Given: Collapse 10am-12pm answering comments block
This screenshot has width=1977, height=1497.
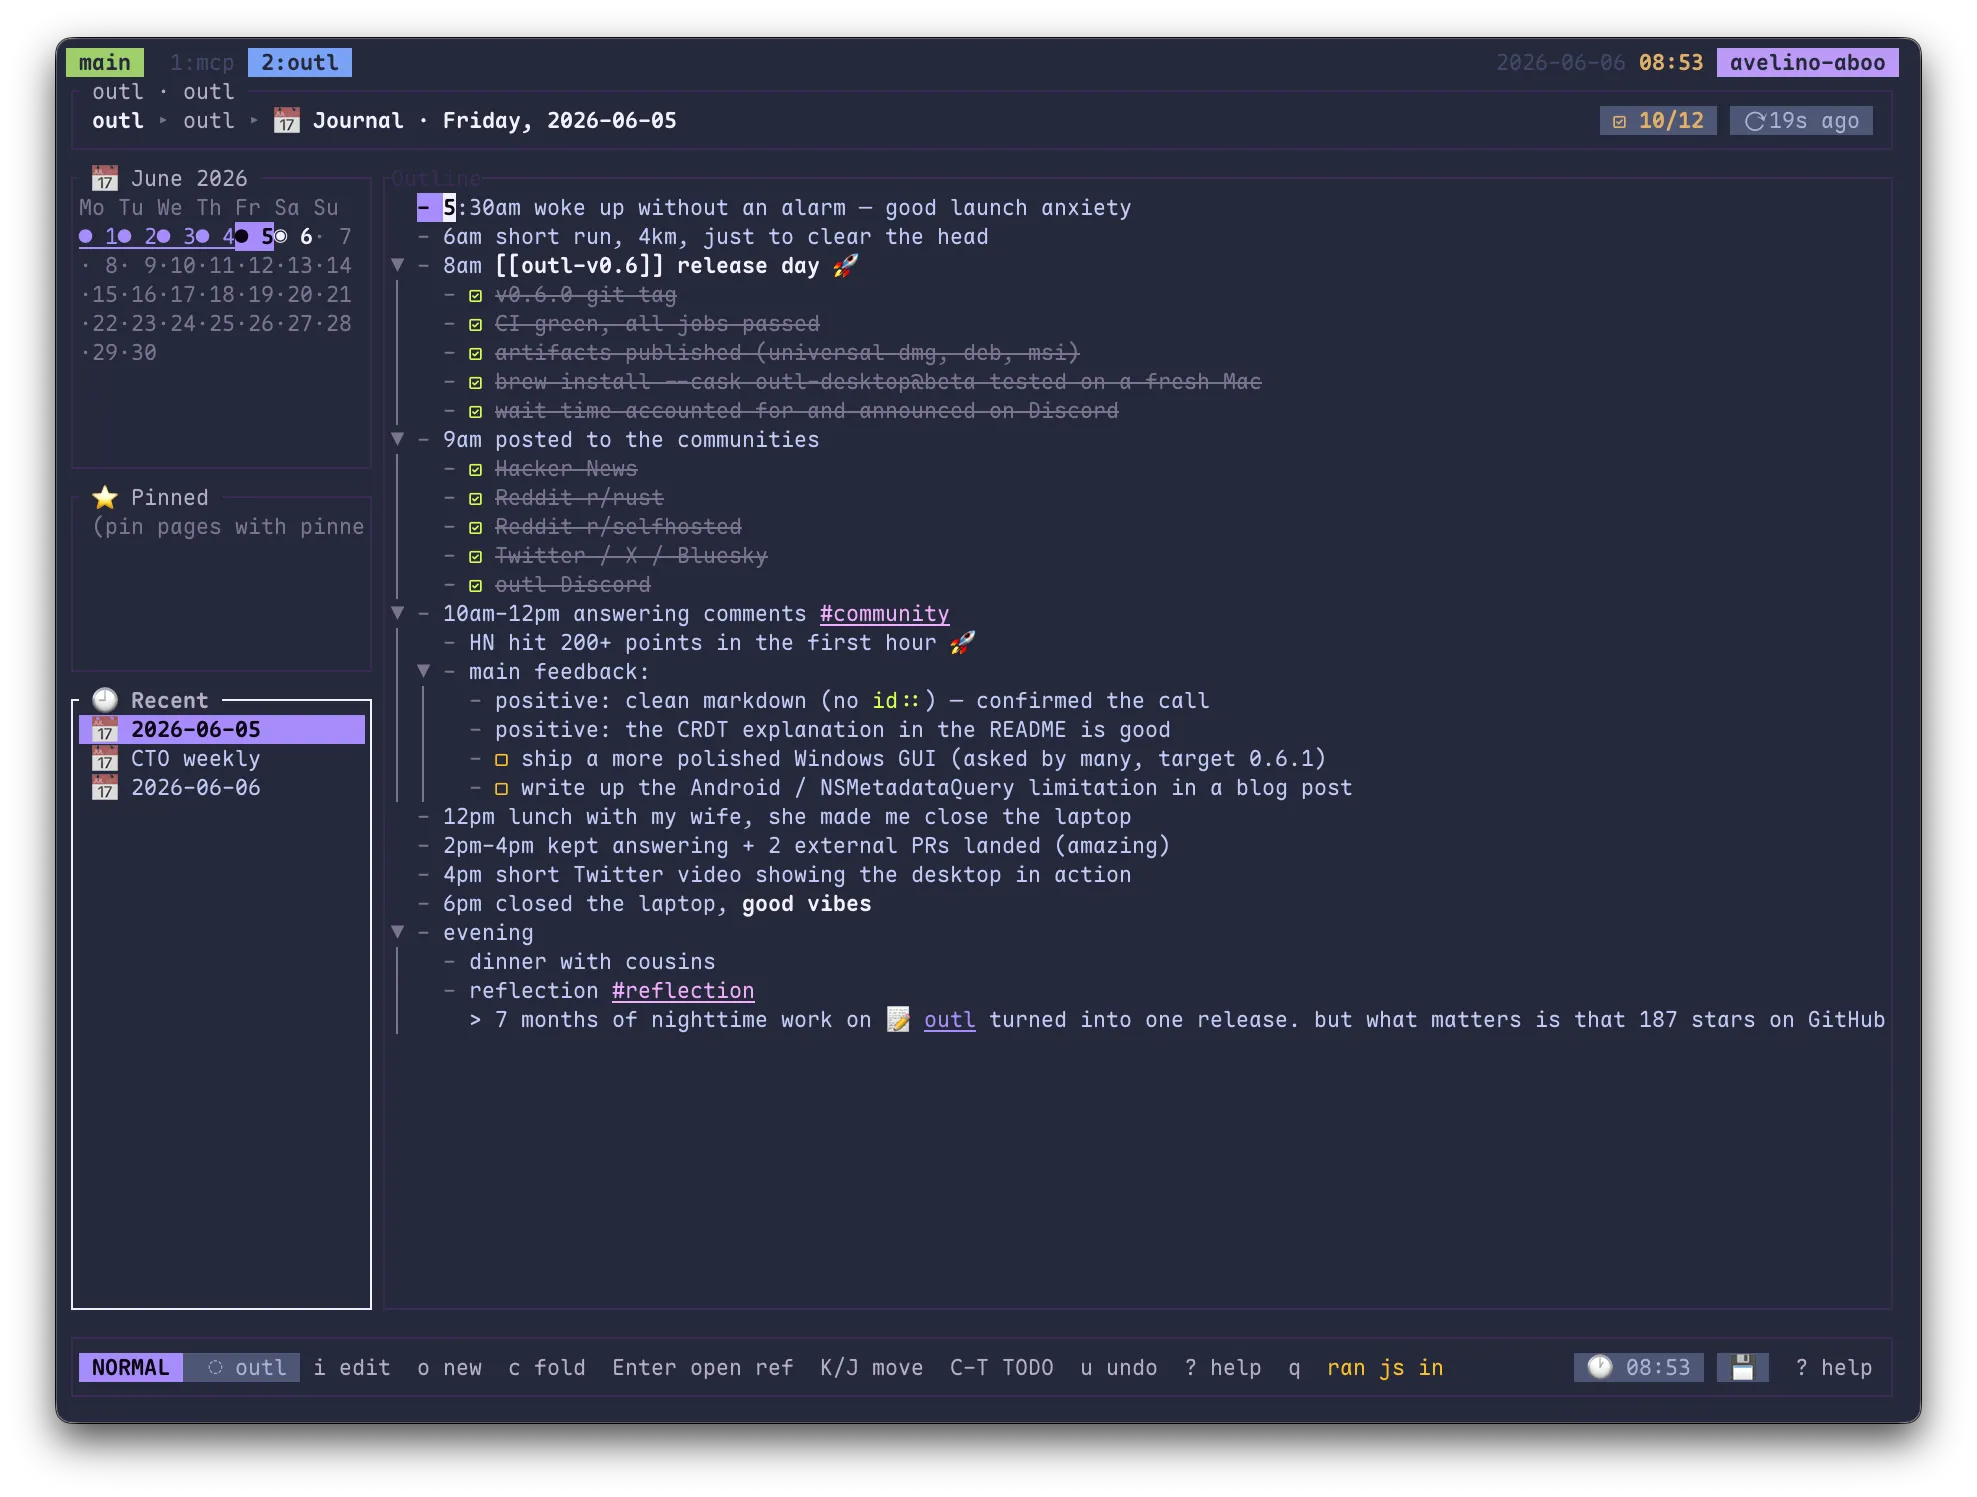Looking at the screenshot, I should pyautogui.click(x=398, y=613).
